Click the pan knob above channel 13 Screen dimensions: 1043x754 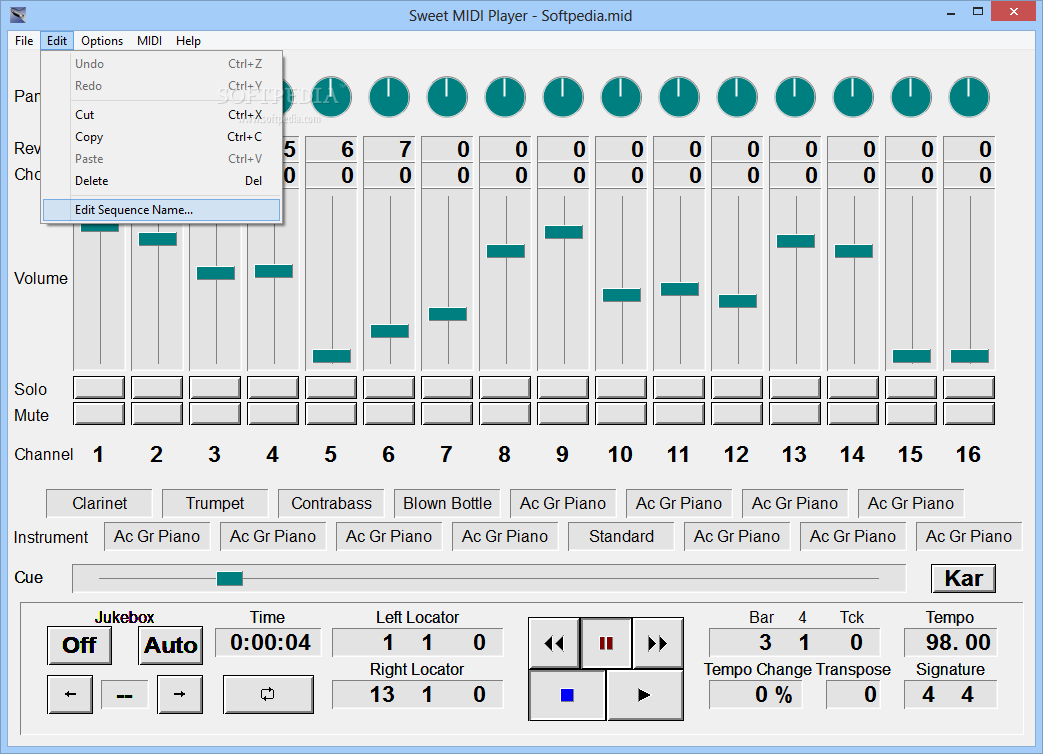(795, 97)
